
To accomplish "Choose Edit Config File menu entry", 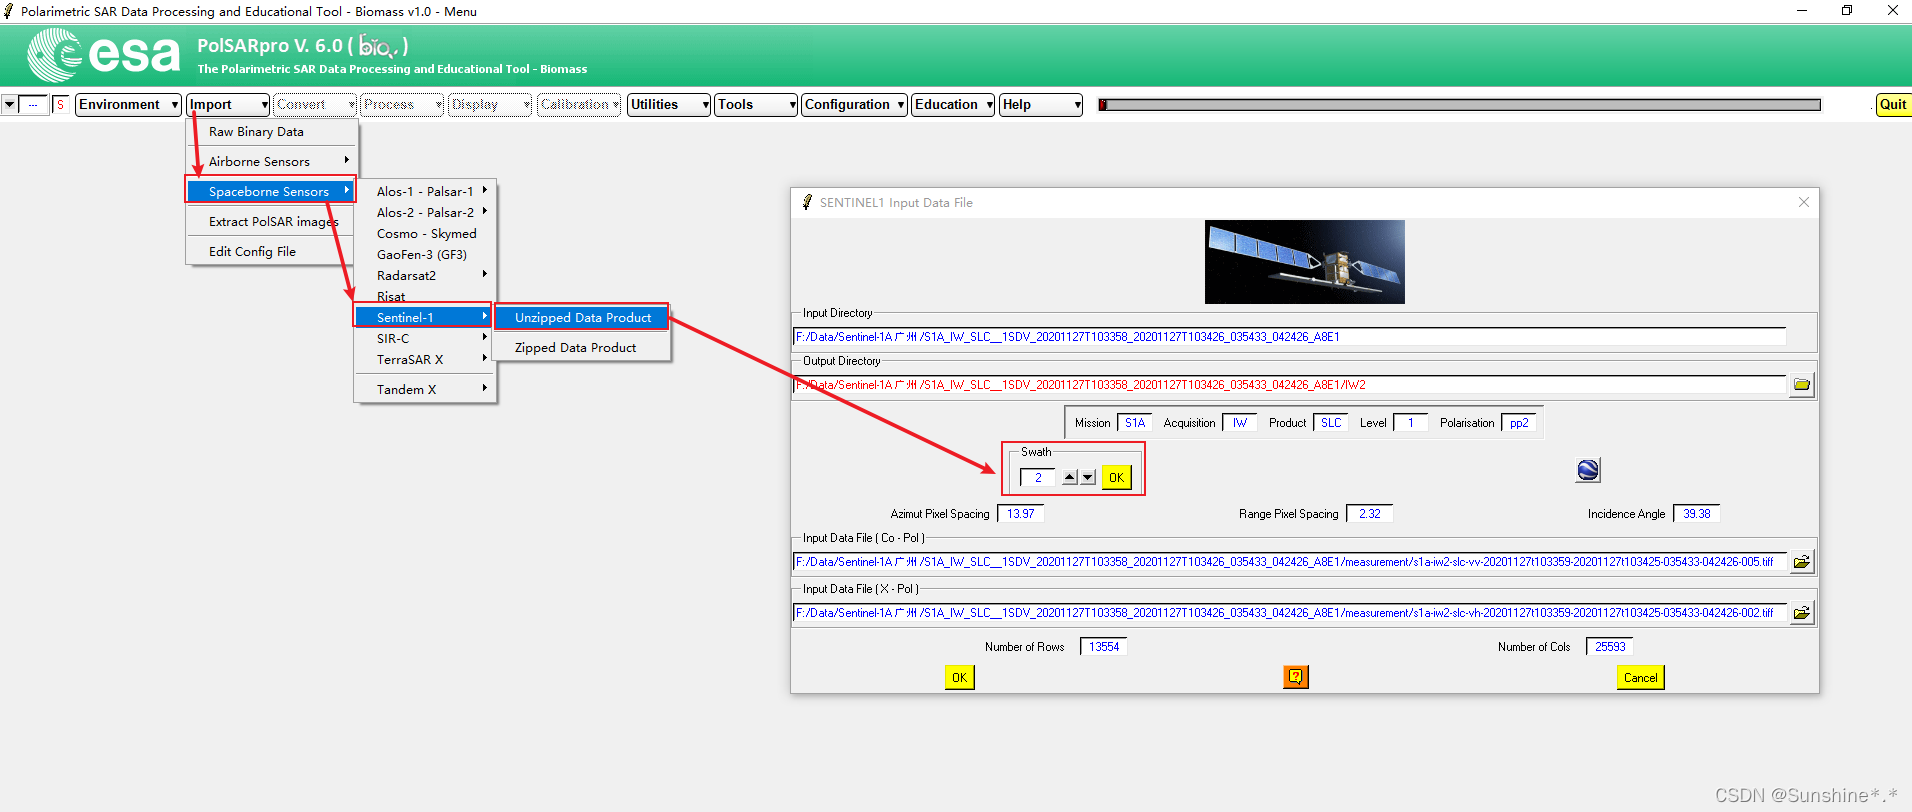I will [x=271, y=252].
